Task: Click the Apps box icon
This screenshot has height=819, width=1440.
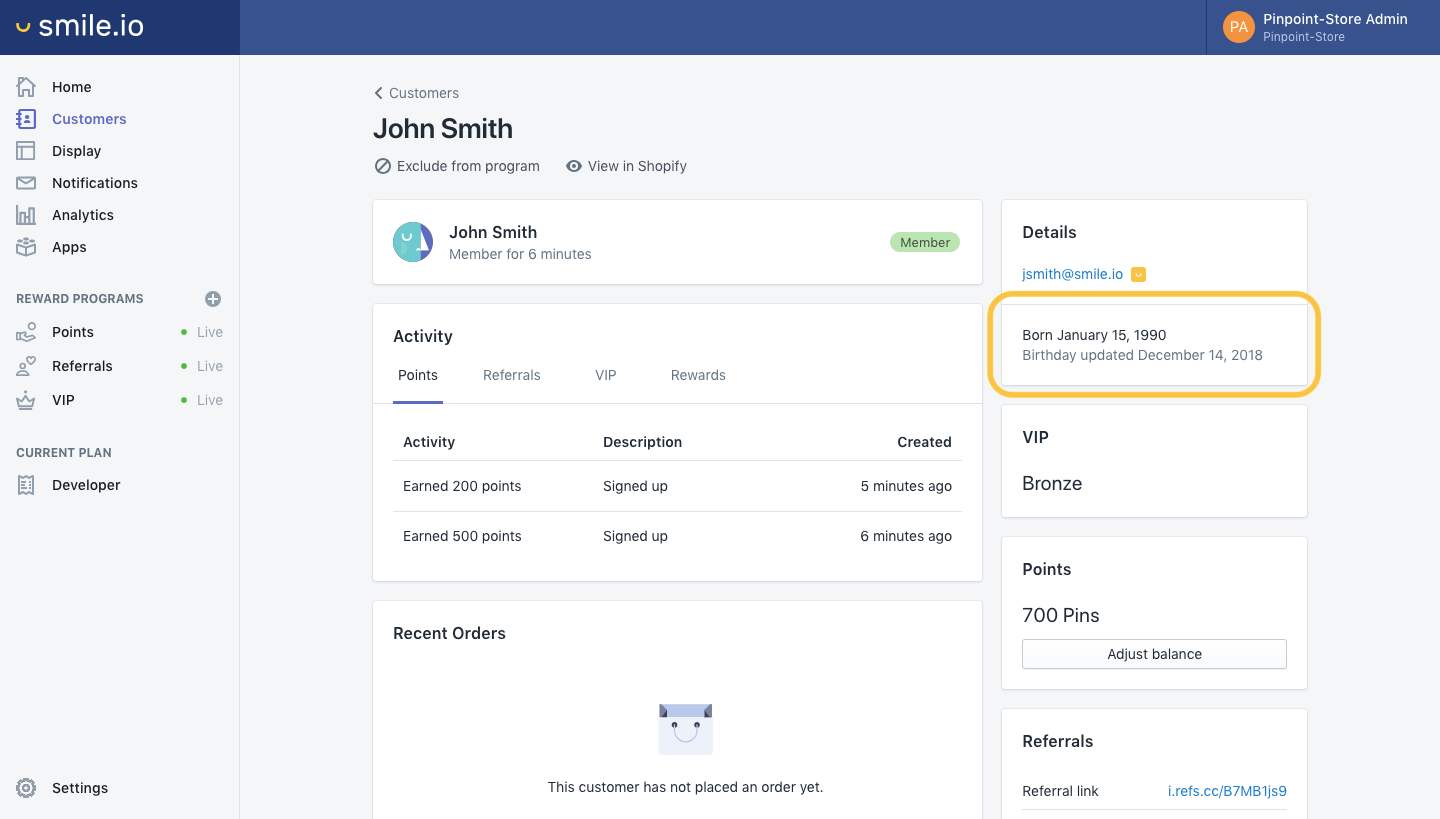Action: coord(26,247)
